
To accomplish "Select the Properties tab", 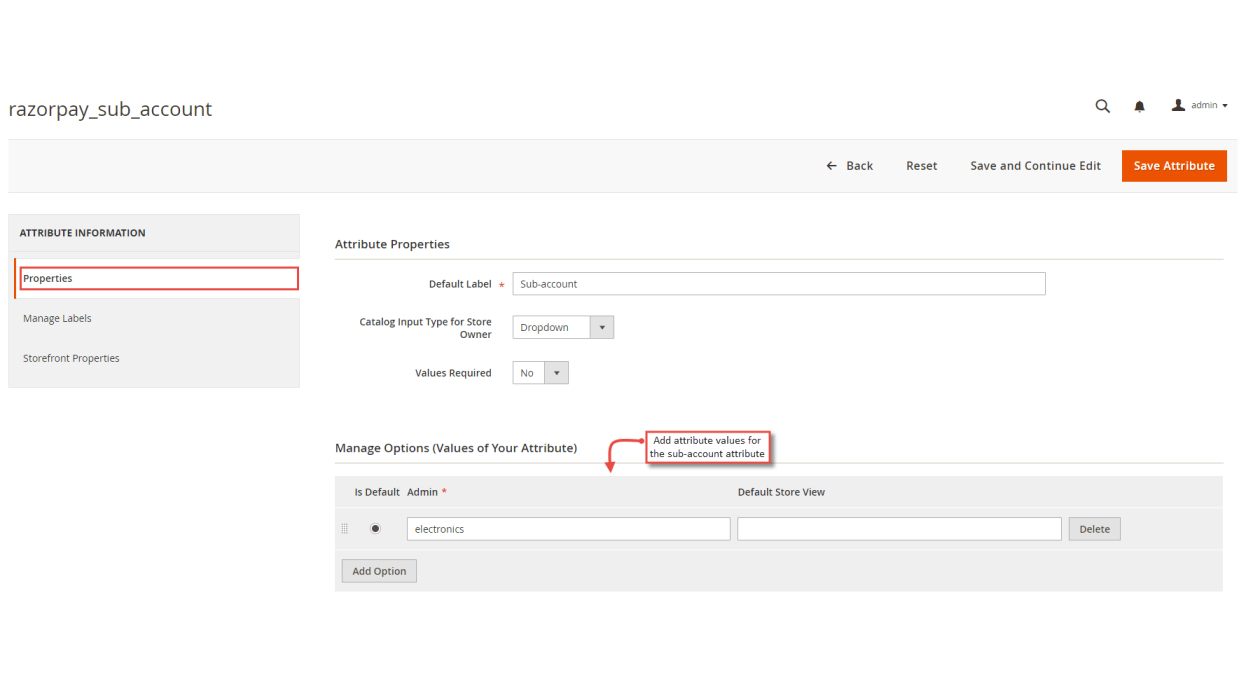I will point(157,278).
